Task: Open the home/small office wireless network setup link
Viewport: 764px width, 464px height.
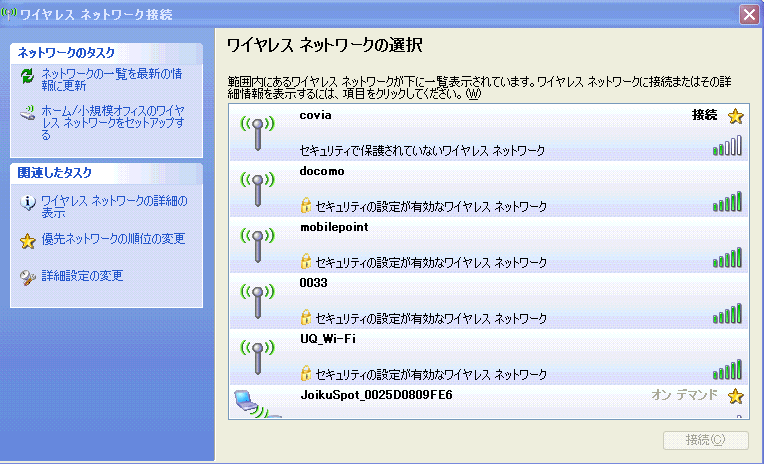Action: (x=113, y=123)
